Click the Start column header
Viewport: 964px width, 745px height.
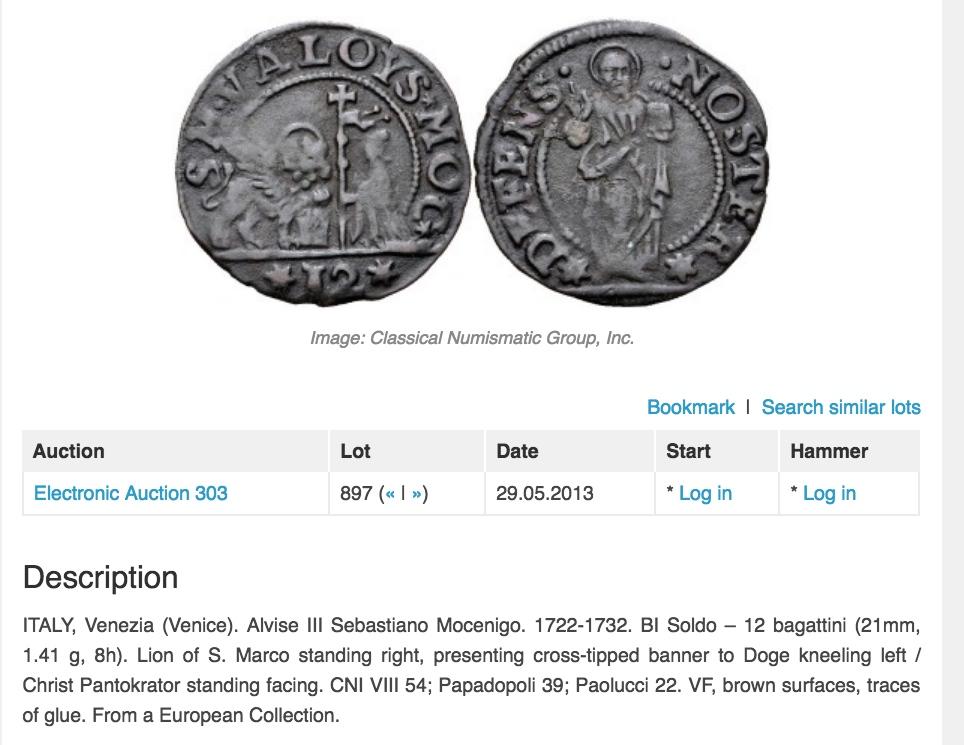click(688, 451)
